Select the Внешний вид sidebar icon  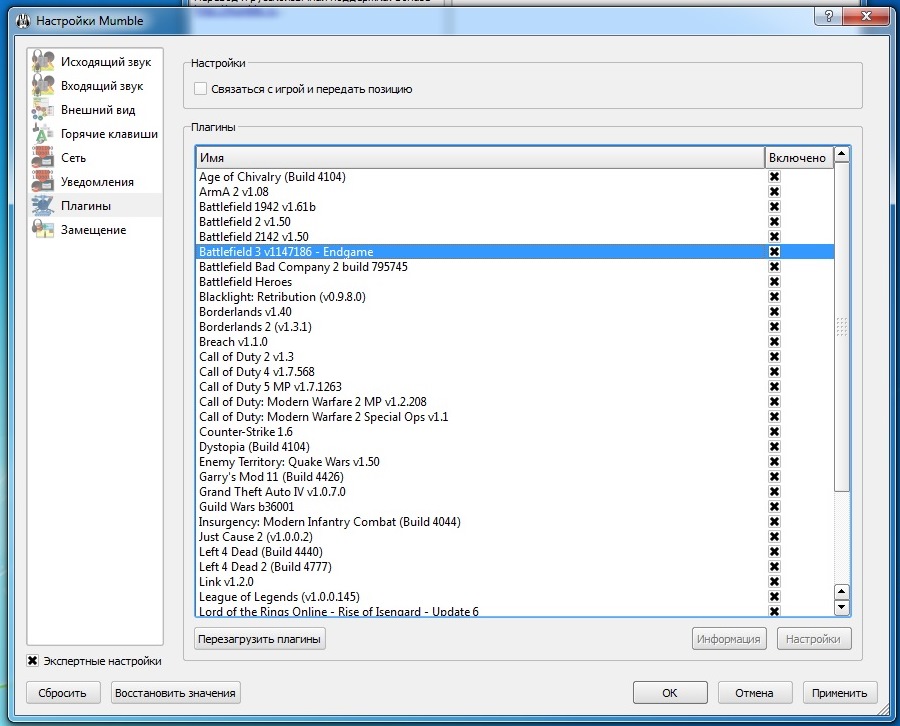43,110
